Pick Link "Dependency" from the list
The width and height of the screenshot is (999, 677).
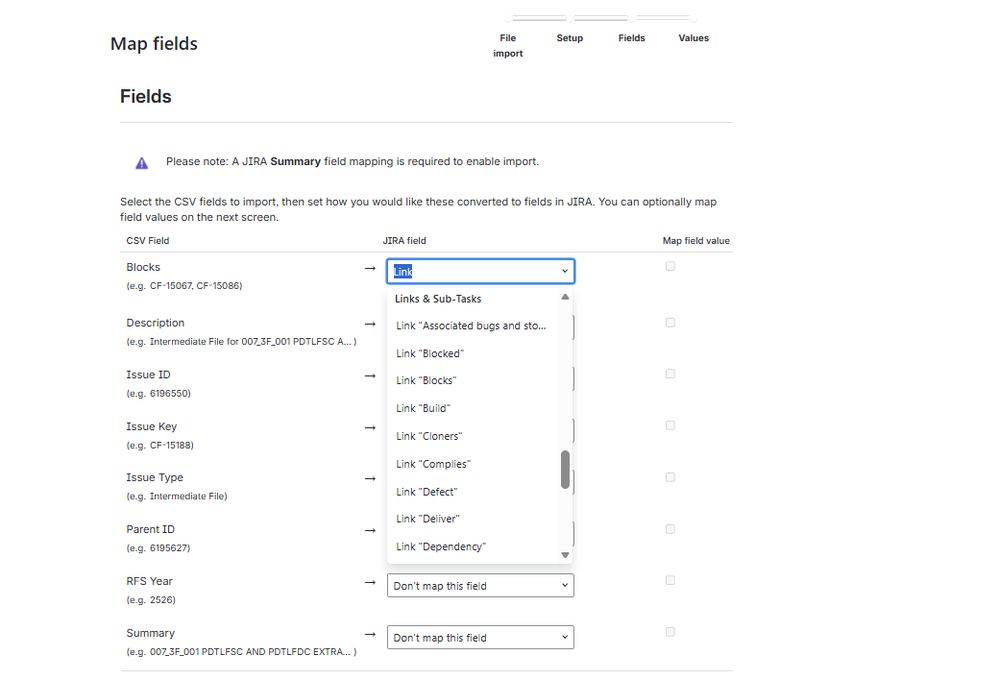click(x=440, y=546)
